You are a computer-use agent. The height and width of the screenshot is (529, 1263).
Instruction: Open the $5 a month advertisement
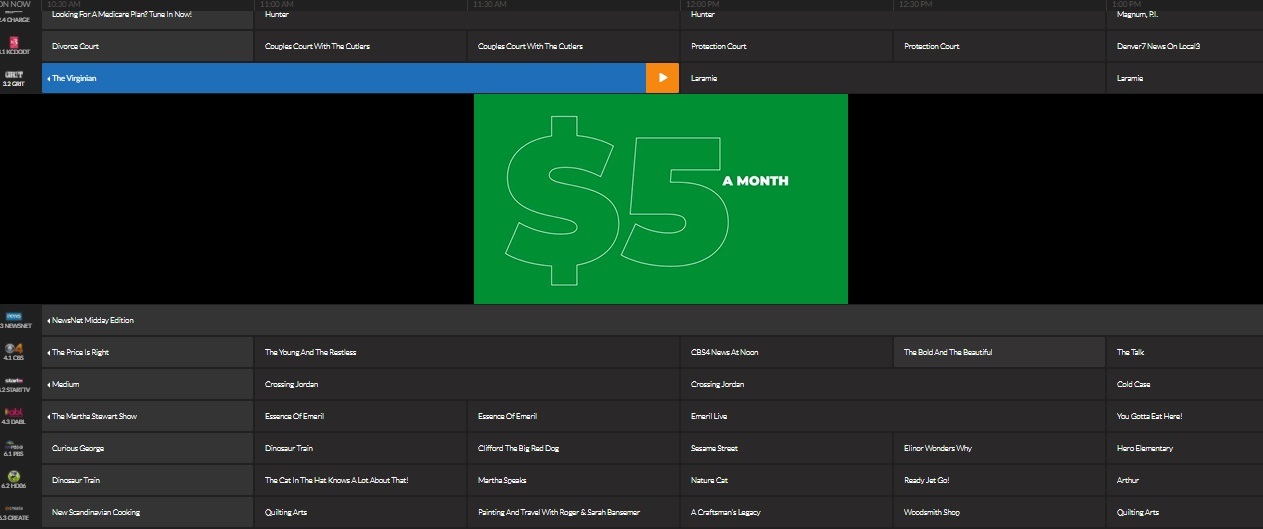click(x=661, y=199)
